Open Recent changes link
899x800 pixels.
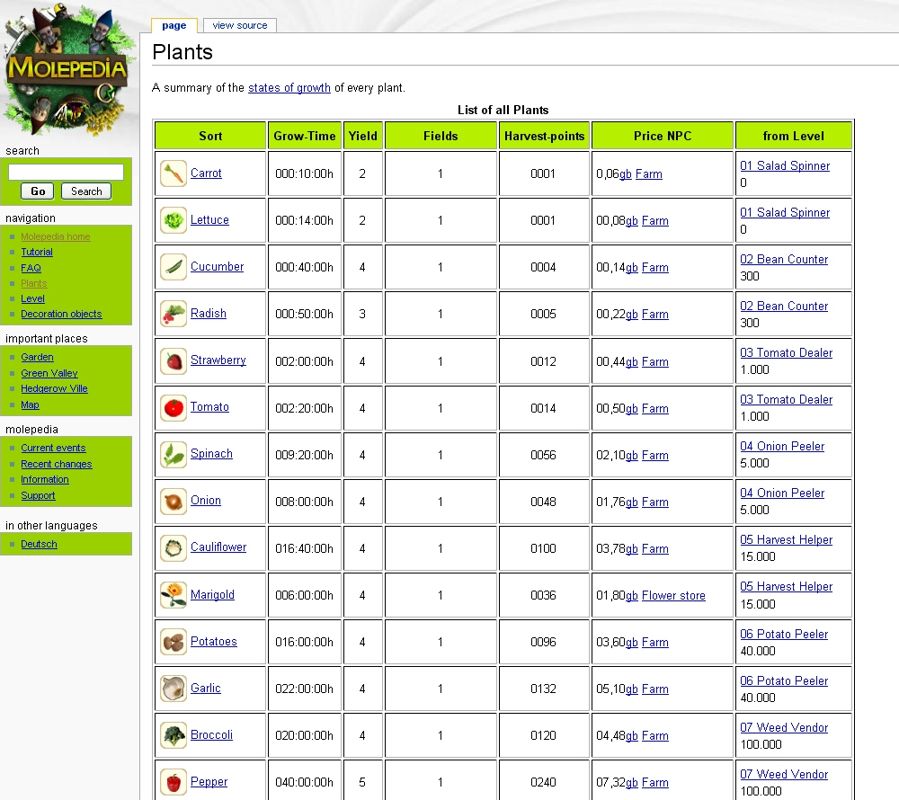point(56,464)
